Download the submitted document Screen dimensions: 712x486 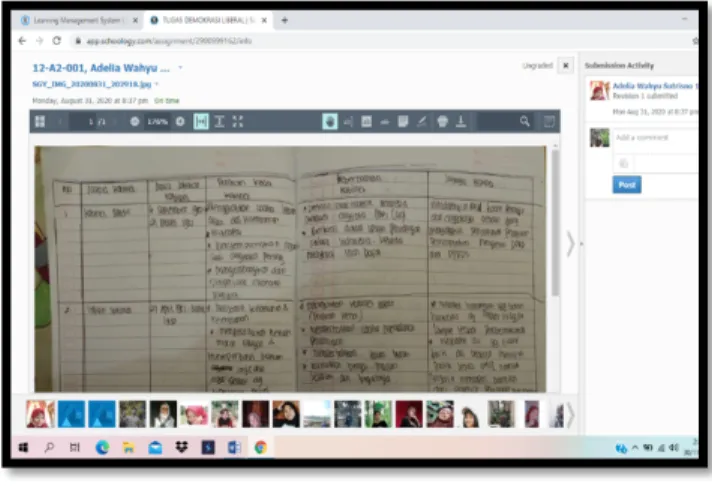(x=461, y=121)
